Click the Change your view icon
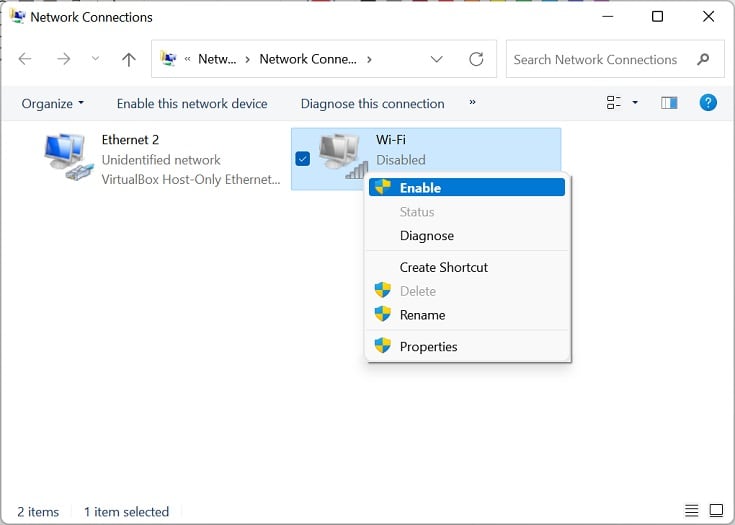The width and height of the screenshot is (735, 525). point(614,103)
